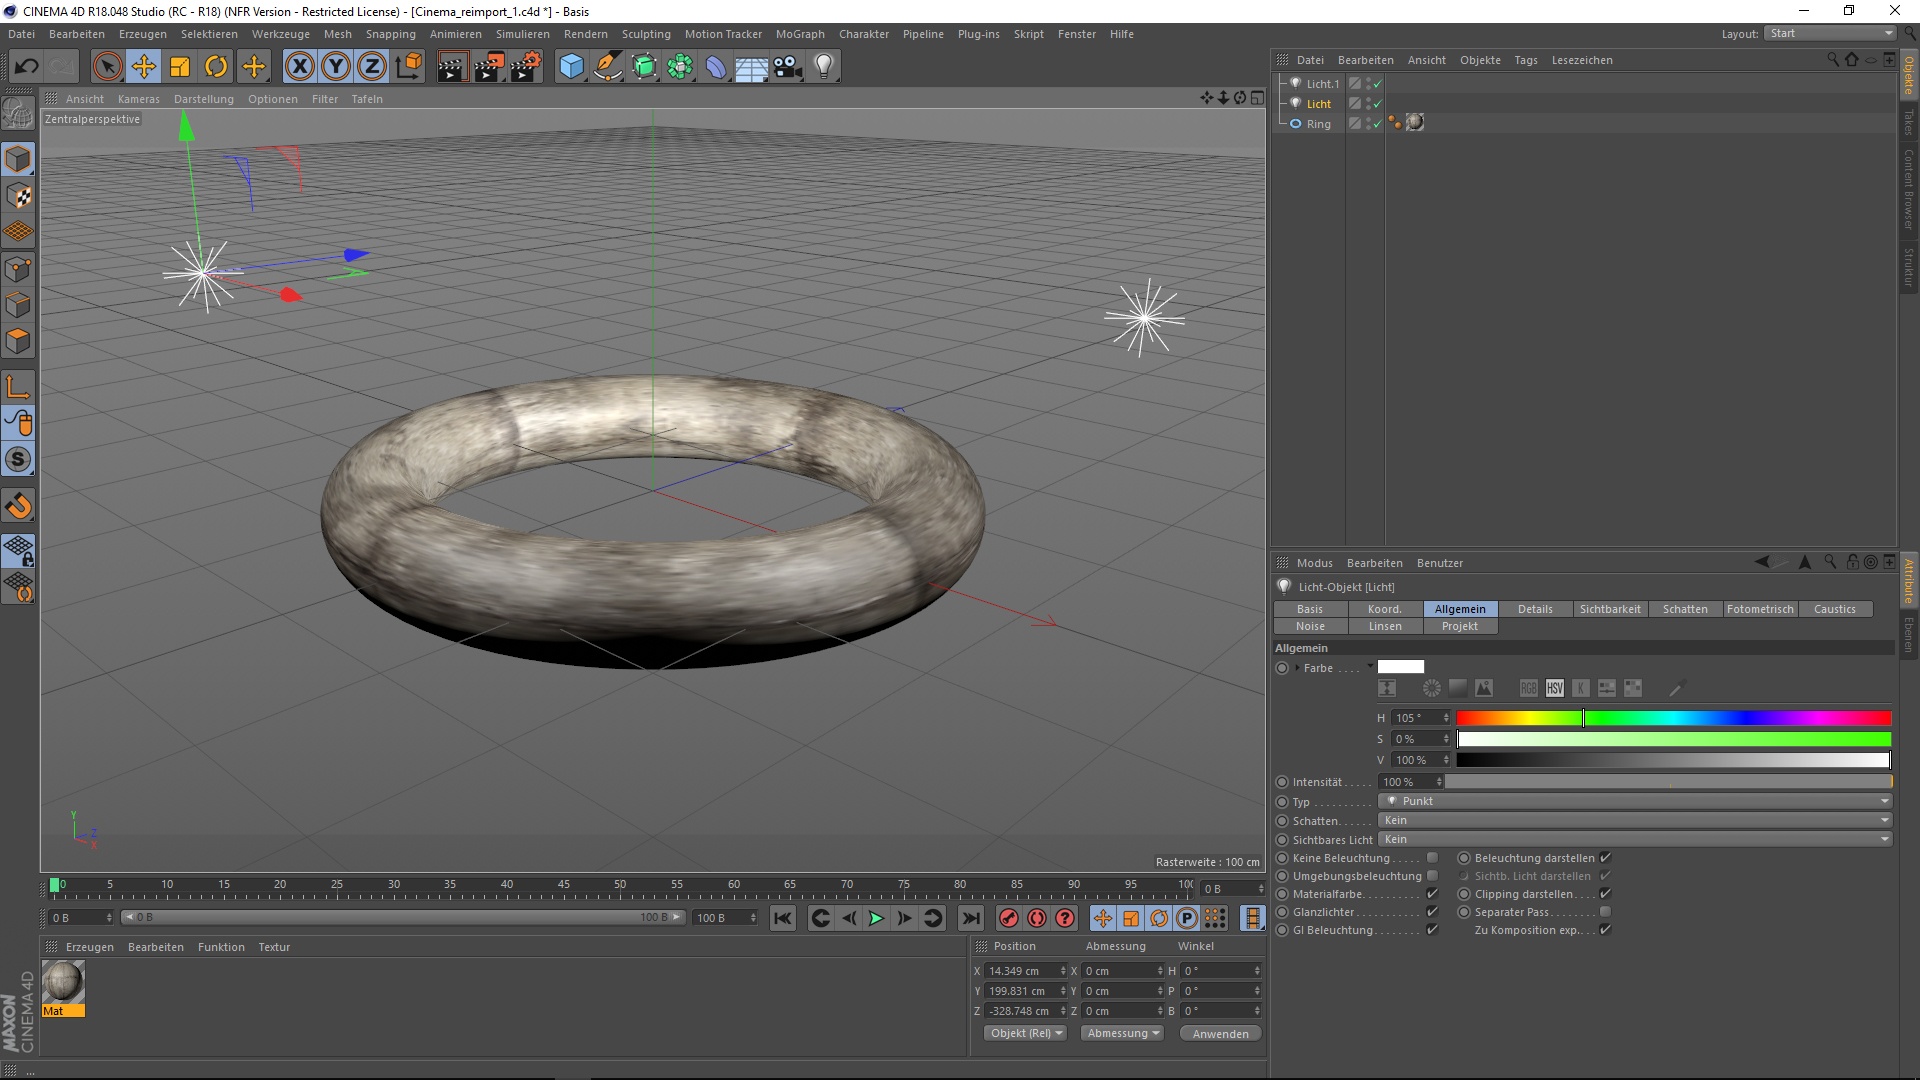Open the Spline pen tool
The image size is (1920, 1080).
point(608,67)
